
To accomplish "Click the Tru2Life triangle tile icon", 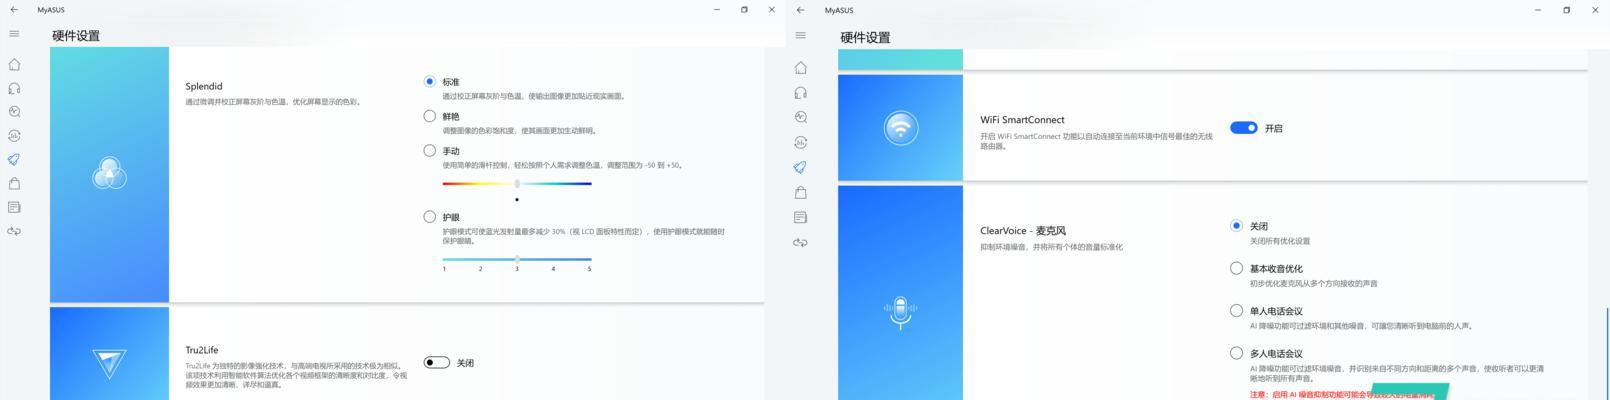I will click(x=109, y=362).
